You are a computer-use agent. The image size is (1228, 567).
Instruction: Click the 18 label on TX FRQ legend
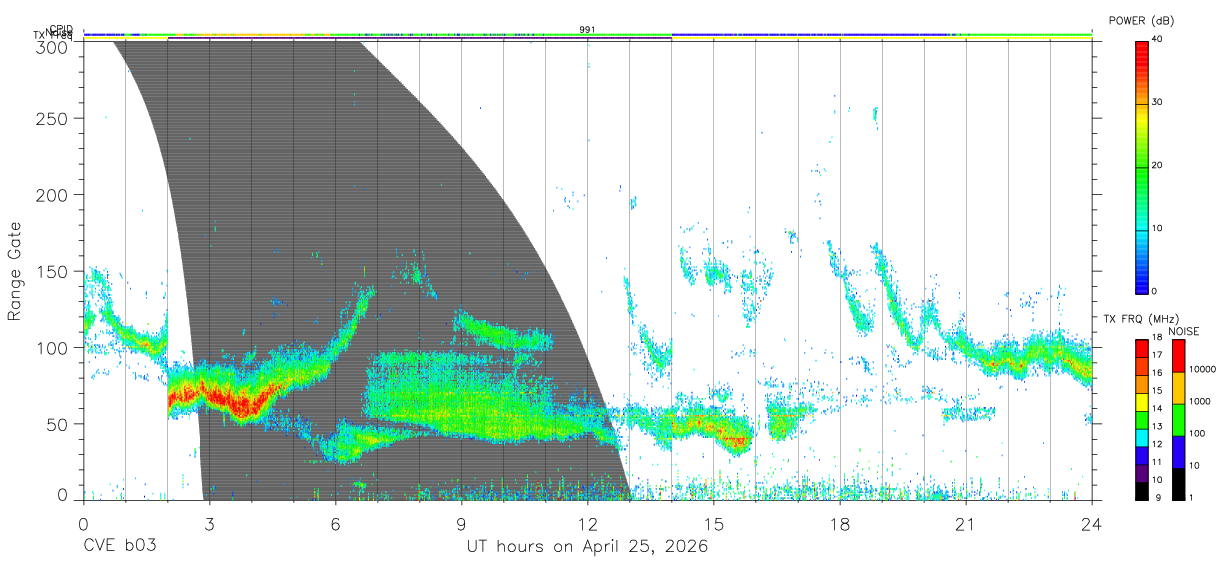coord(1157,337)
